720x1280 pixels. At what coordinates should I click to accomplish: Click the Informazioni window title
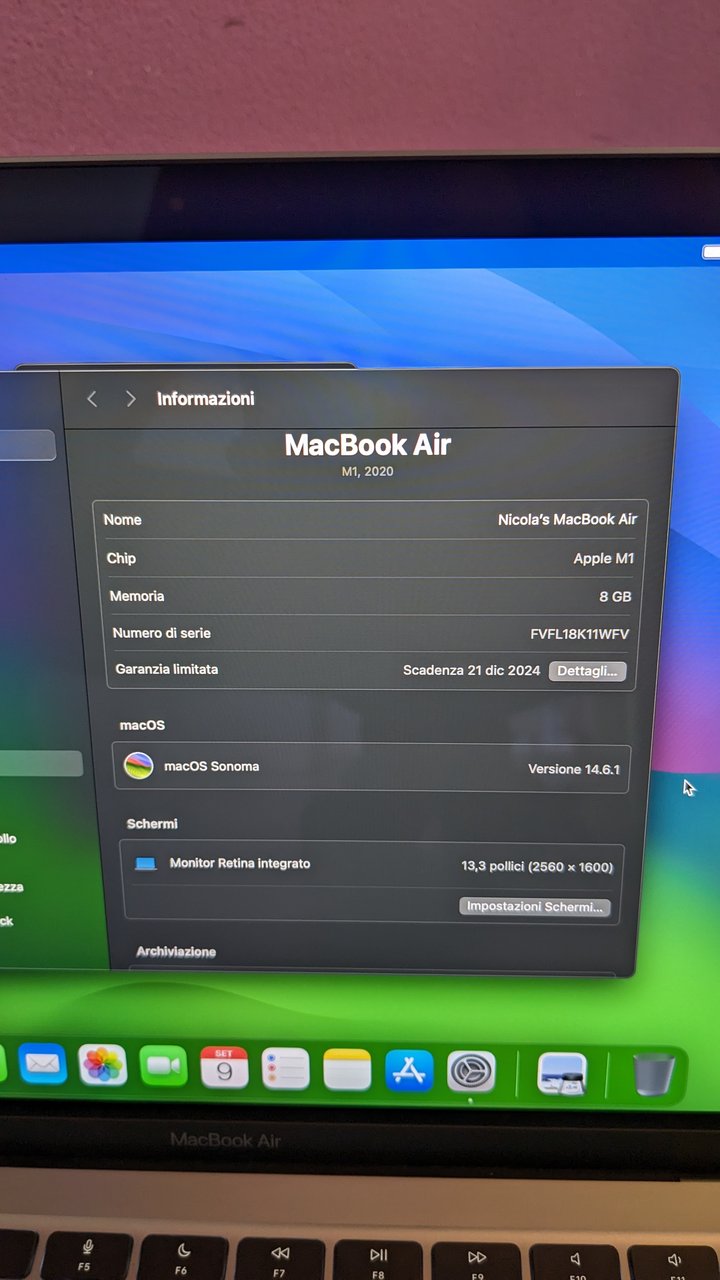pos(206,399)
